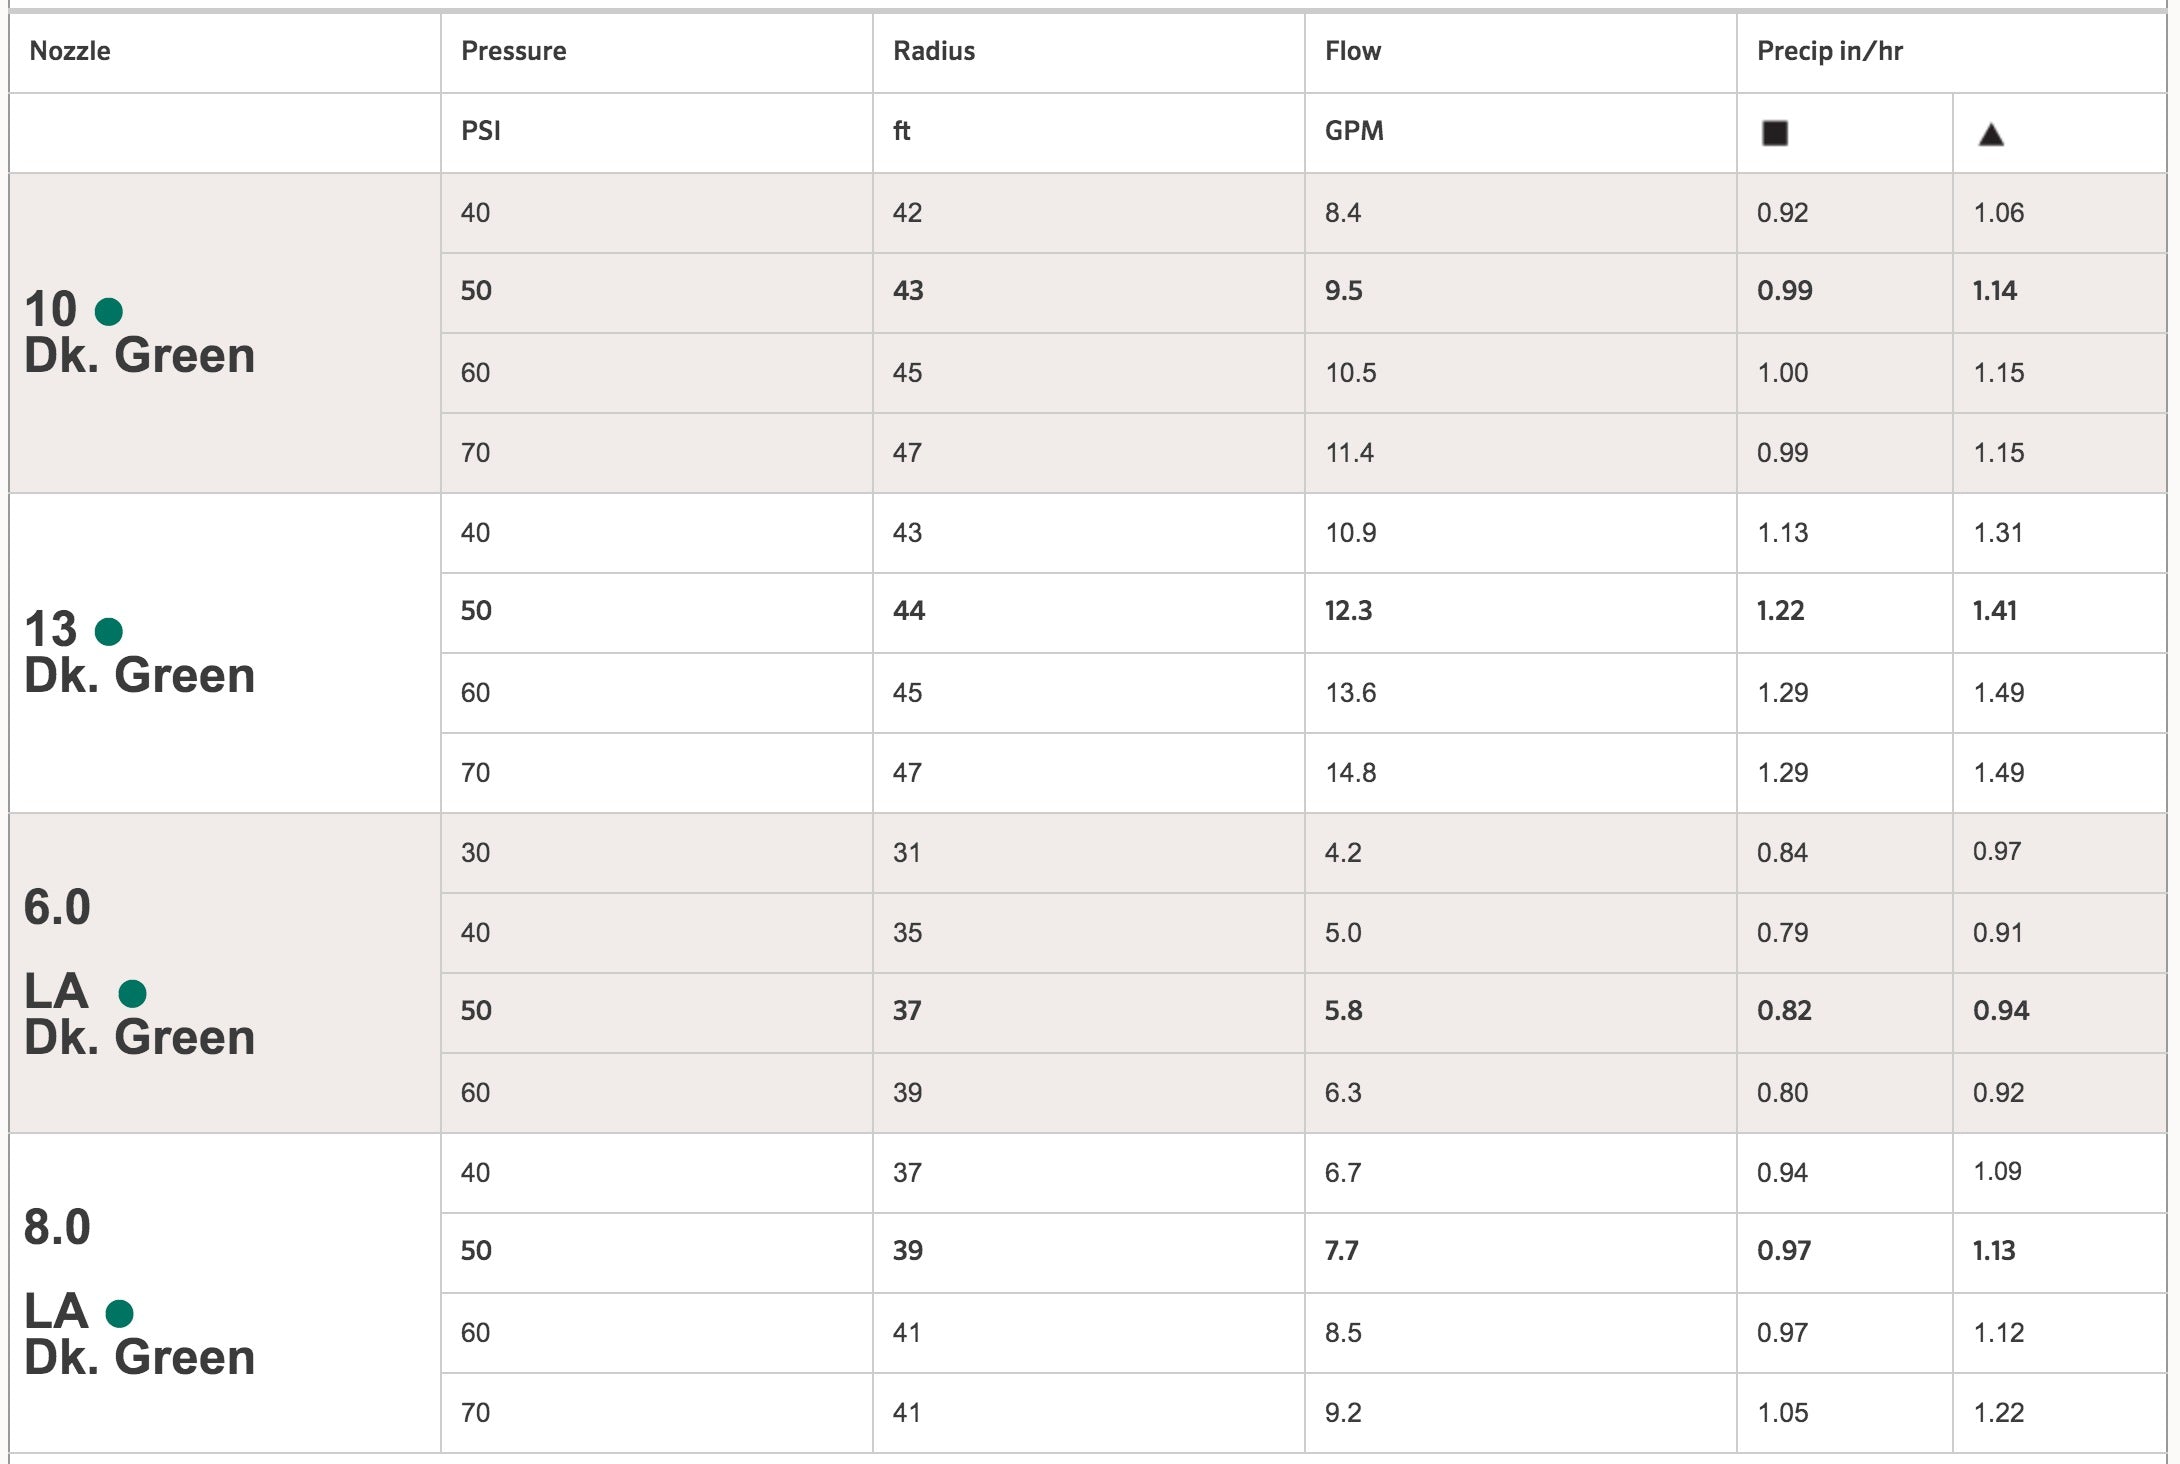Click the Pressure column header
The width and height of the screenshot is (2180, 1464).
(x=513, y=51)
